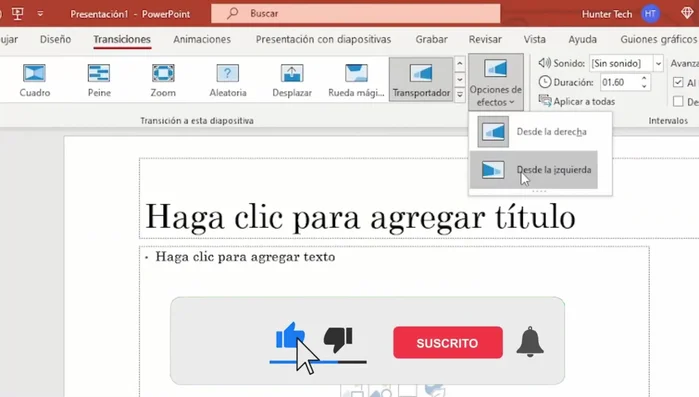Image resolution: width=699 pixels, height=397 pixels.
Task: Increase the Duración with the up arrow
Action: tap(644, 78)
